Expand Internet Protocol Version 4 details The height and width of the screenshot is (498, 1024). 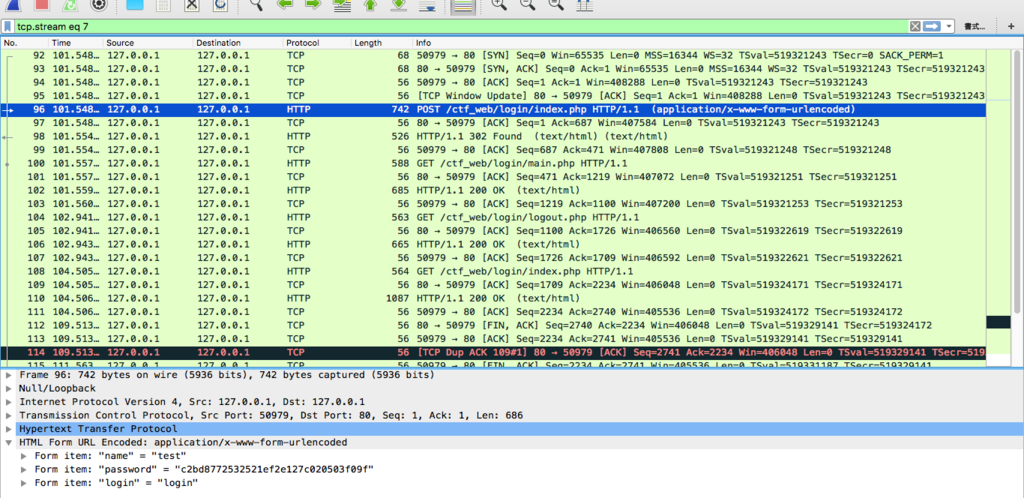[x=9, y=402]
